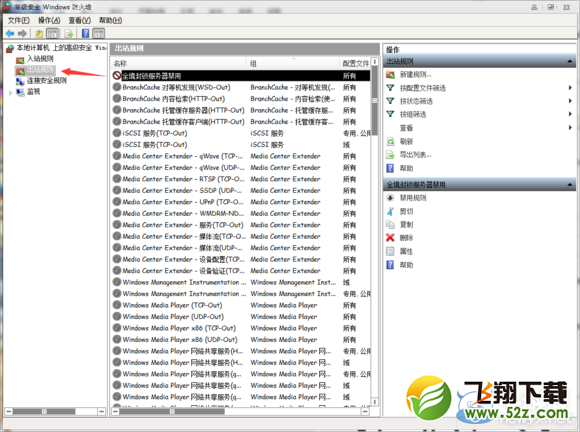Click 按配置文件筛选 filter icon
This screenshot has height=432, width=580.
(x=390, y=88)
